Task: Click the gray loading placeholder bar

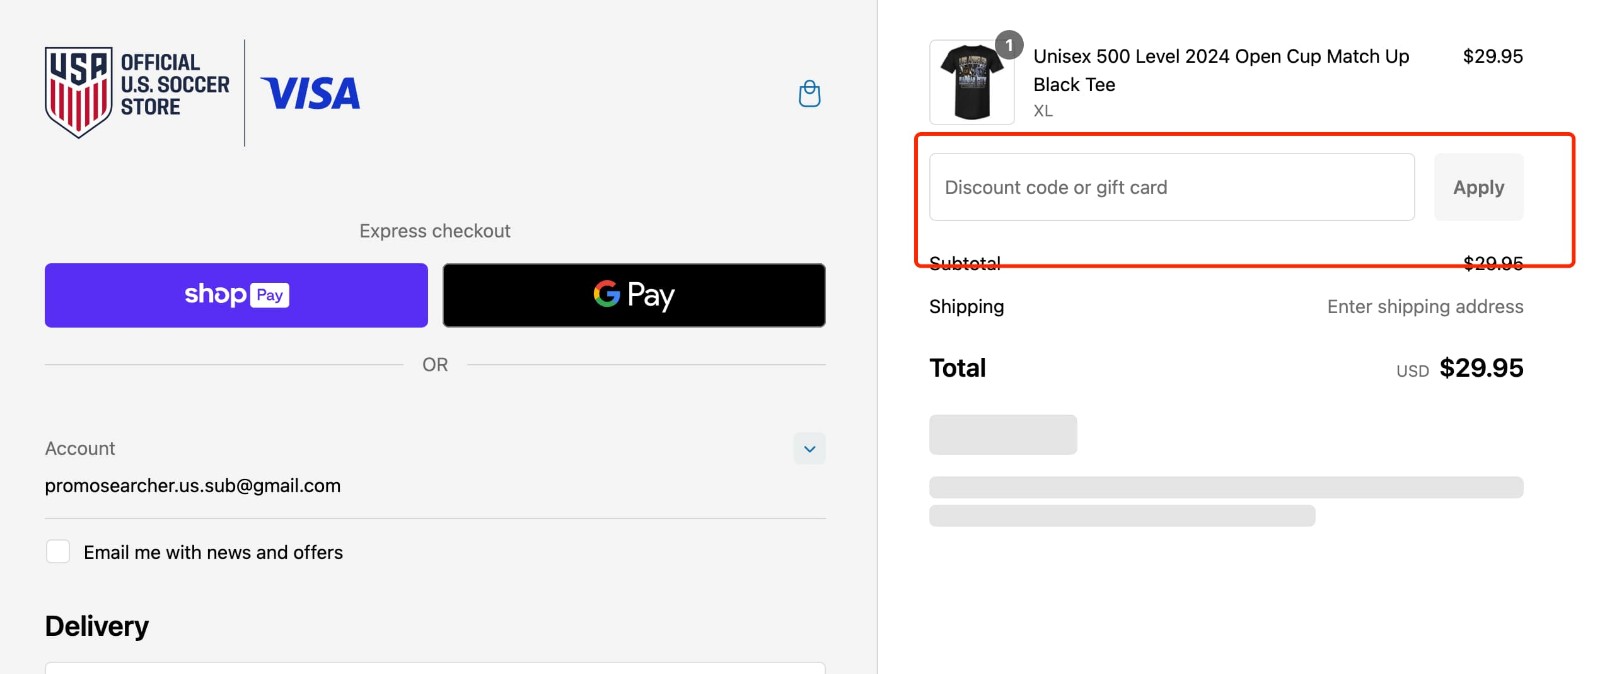Action: (x=1003, y=434)
